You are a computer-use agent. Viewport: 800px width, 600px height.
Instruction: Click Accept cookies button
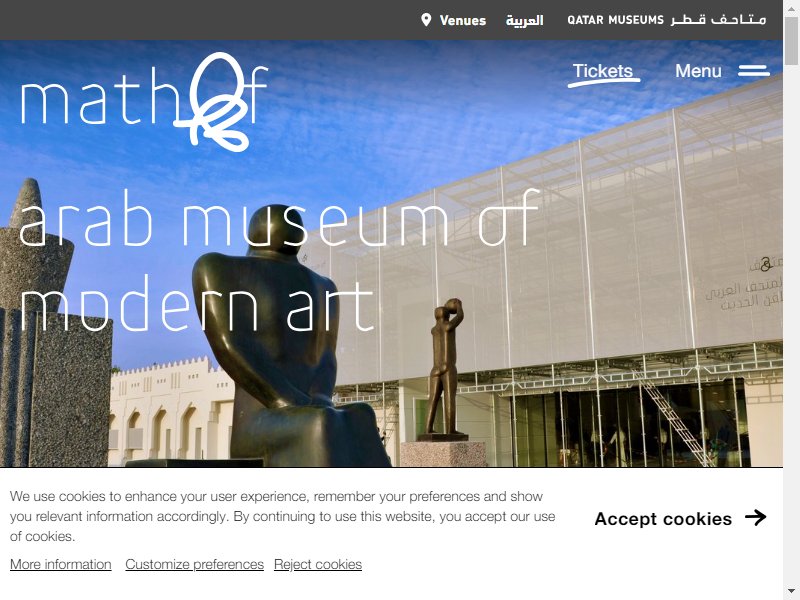(681, 518)
